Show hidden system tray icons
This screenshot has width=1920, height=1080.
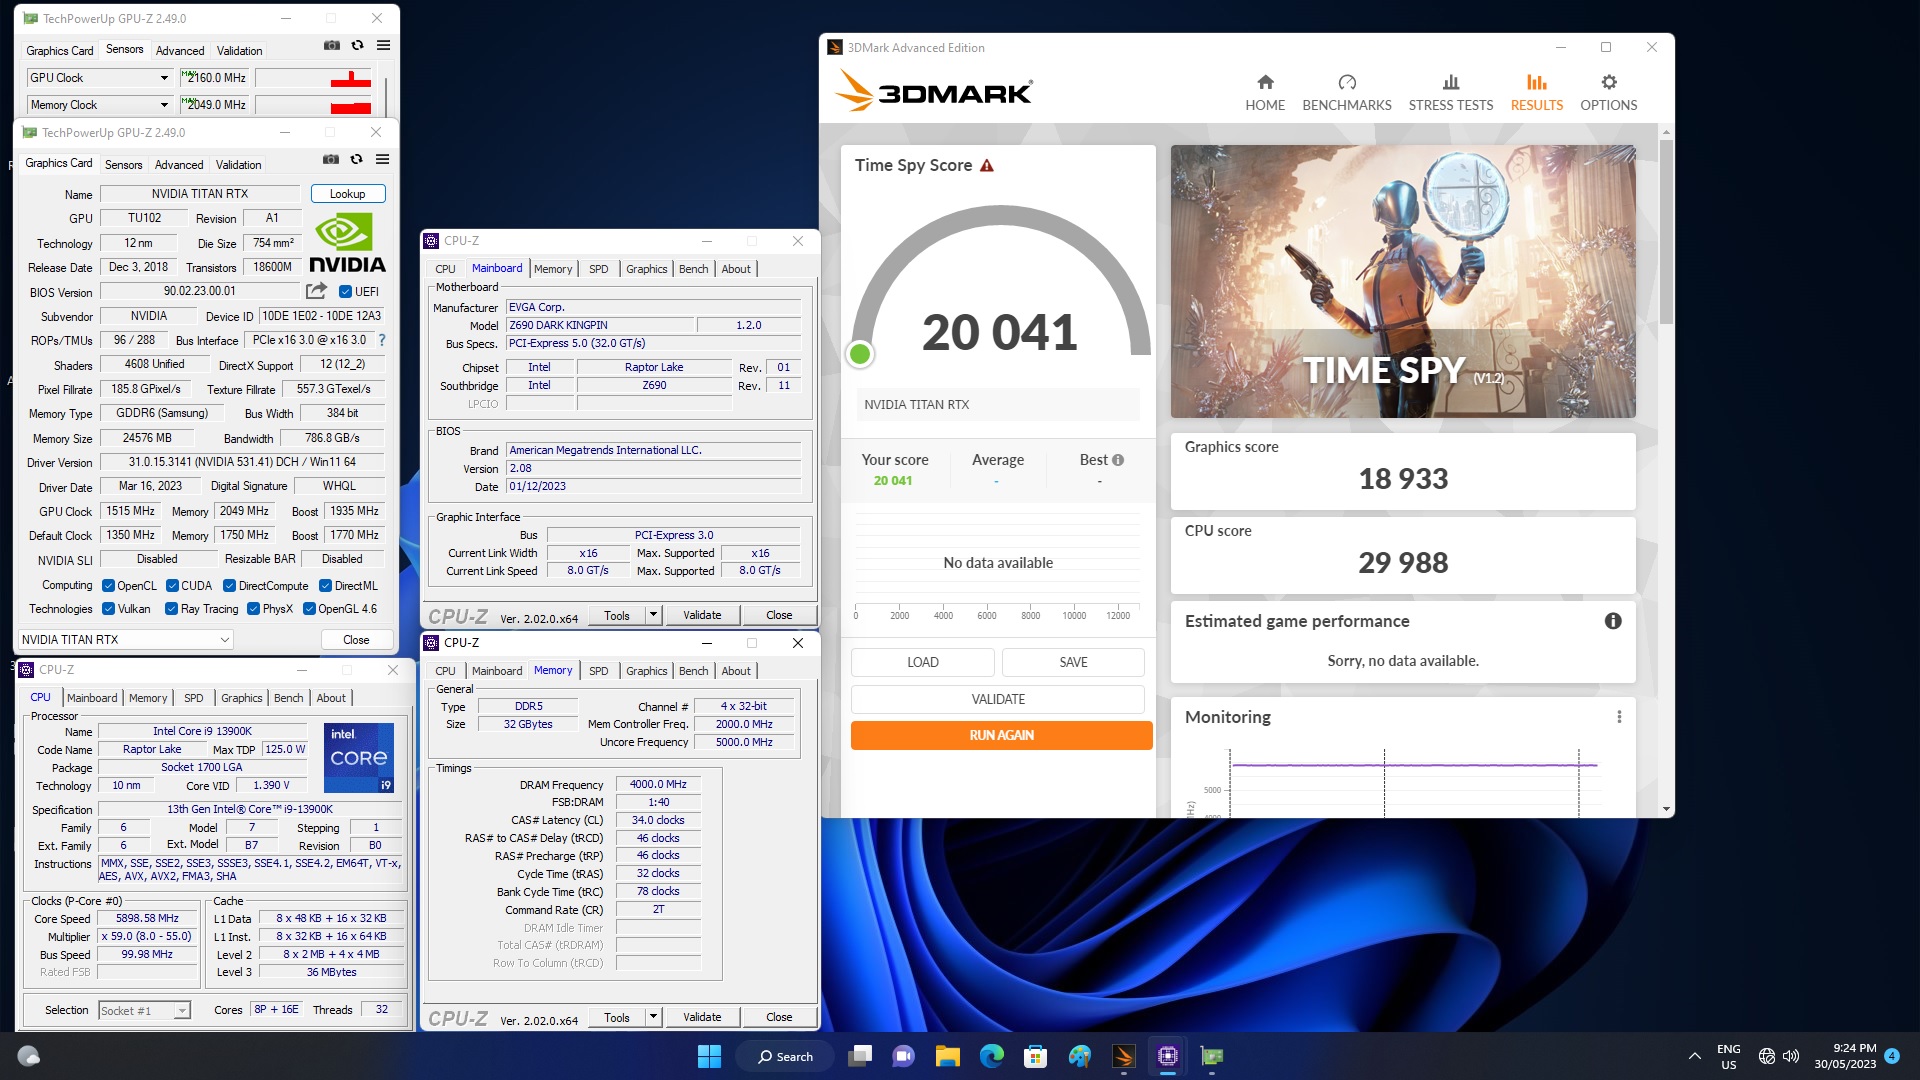pos(1694,1056)
